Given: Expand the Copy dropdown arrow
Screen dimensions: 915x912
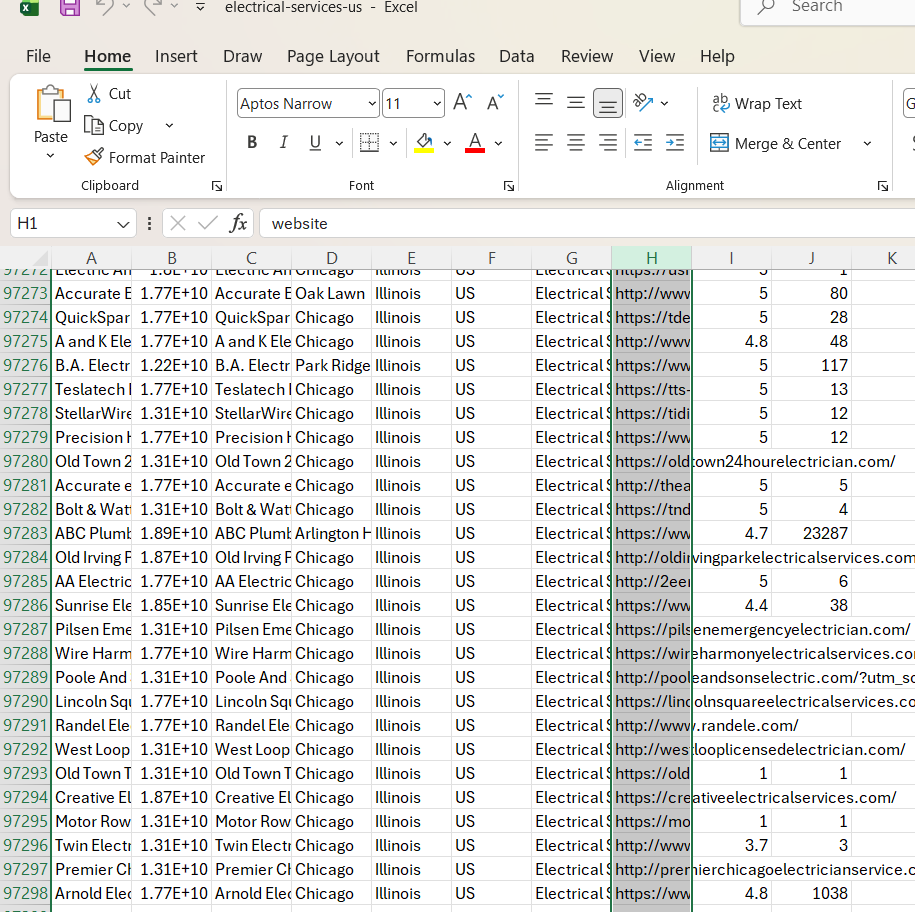Looking at the screenshot, I should click(x=169, y=125).
